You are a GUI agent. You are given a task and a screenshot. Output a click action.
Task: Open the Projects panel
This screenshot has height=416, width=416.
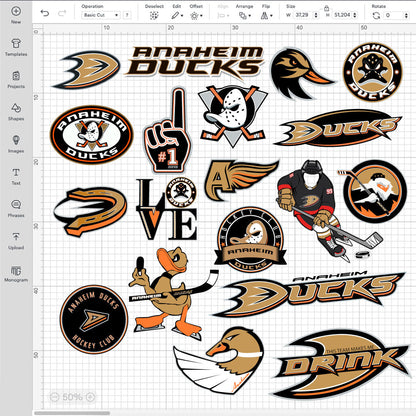pyautogui.click(x=16, y=79)
